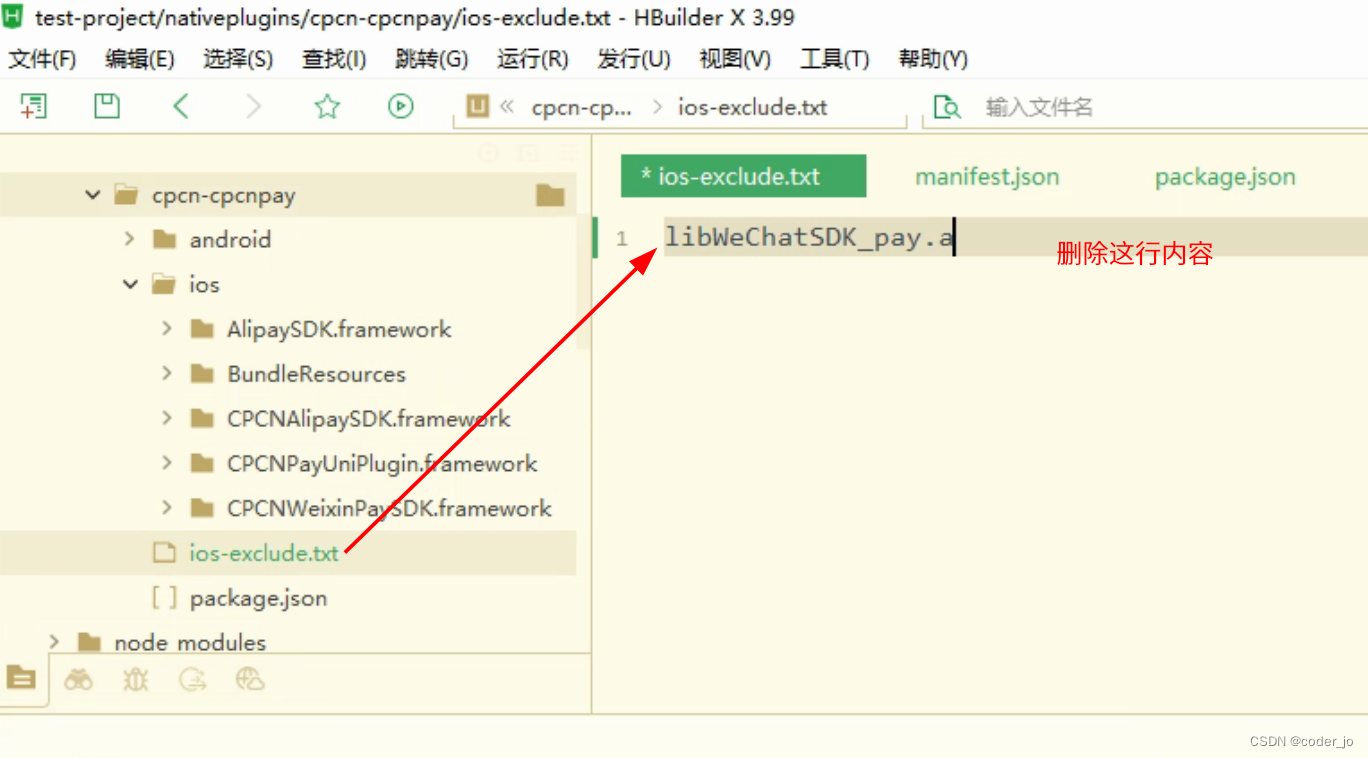Viewport: 1368px width, 758px height.
Task: Switch to the ios-exclude.txt editor tab
Action: [x=743, y=177]
